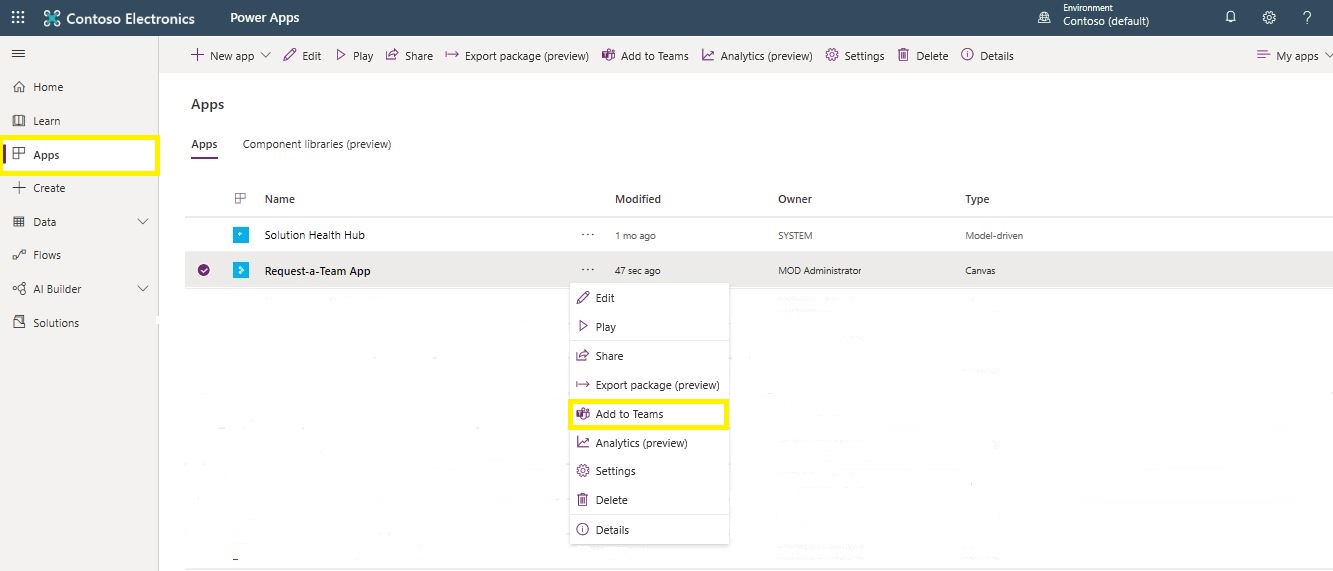Sort by the Name column header
The height and width of the screenshot is (571, 1333).
click(x=280, y=199)
